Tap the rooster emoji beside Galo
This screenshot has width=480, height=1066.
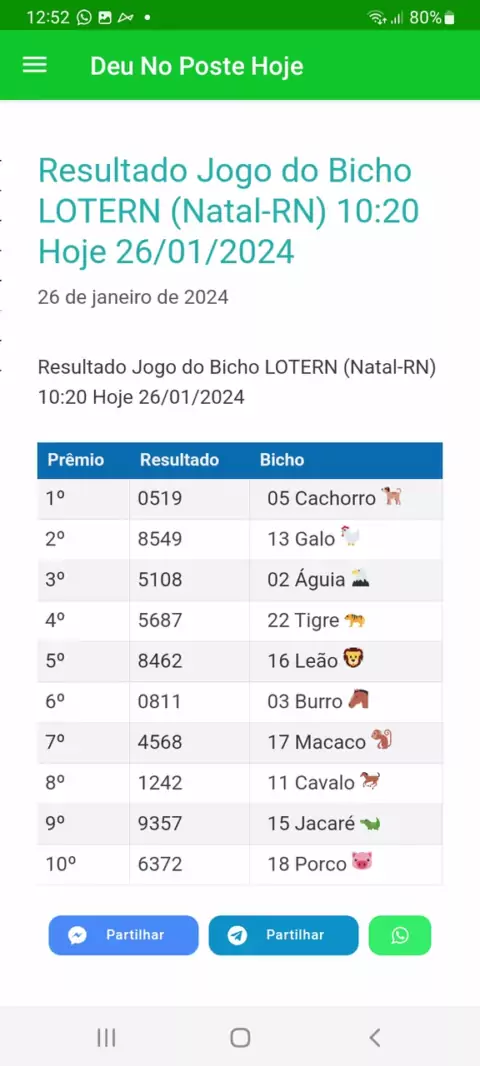pyautogui.click(x=349, y=538)
